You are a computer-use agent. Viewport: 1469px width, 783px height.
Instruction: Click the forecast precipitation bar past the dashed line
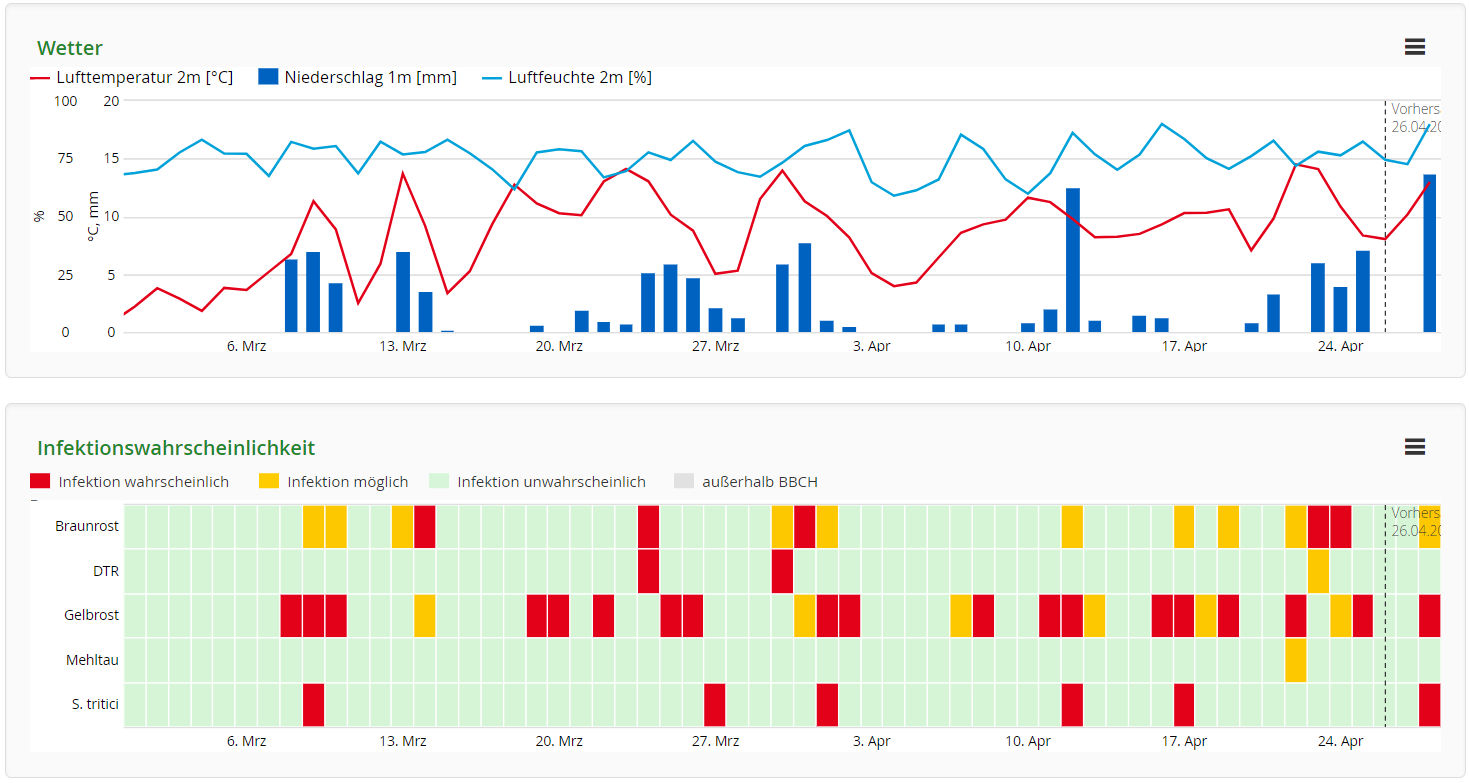(x=1430, y=253)
